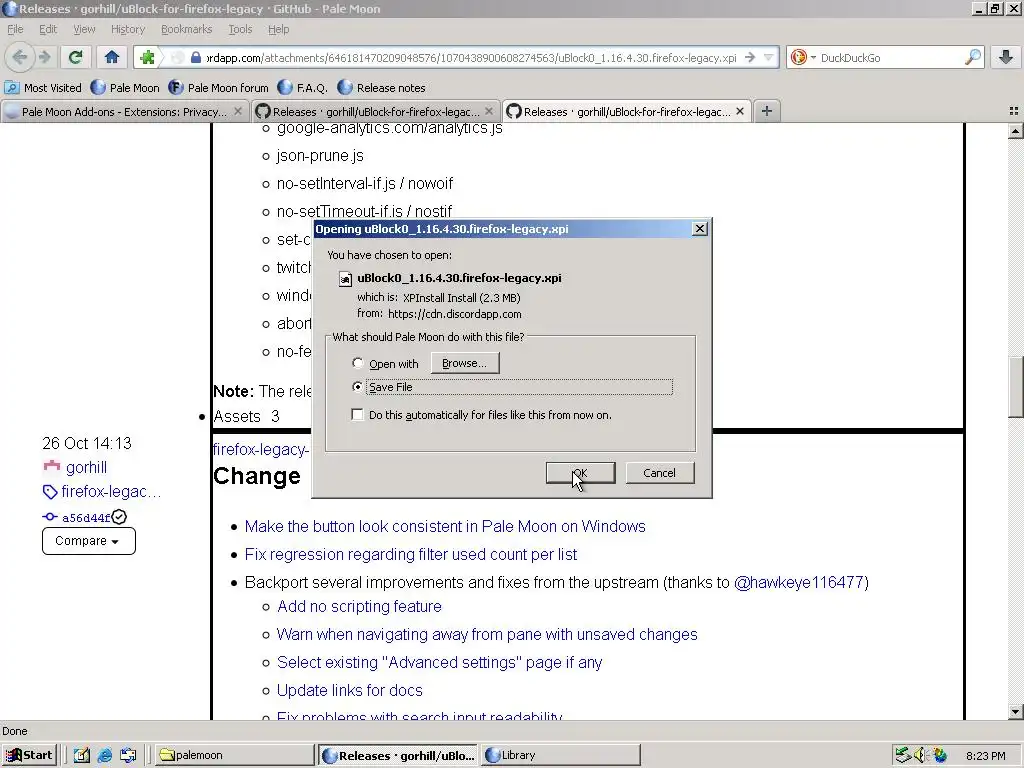Screen dimensions: 1024x768
Task: Open the Release notes bookmark
Action: (x=382, y=88)
